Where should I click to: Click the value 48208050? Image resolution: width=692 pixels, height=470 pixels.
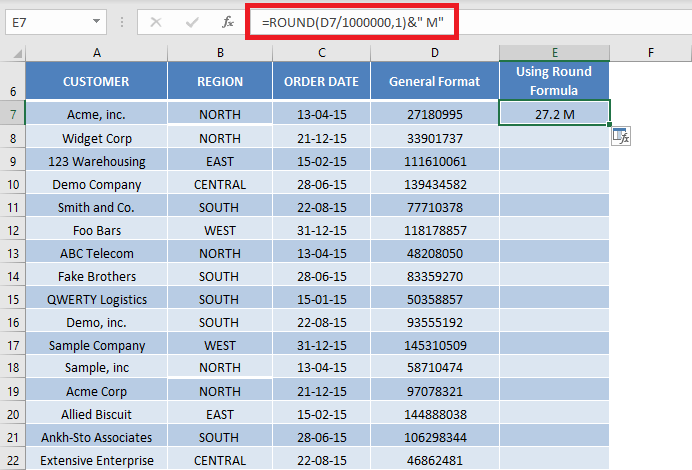click(x=435, y=253)
